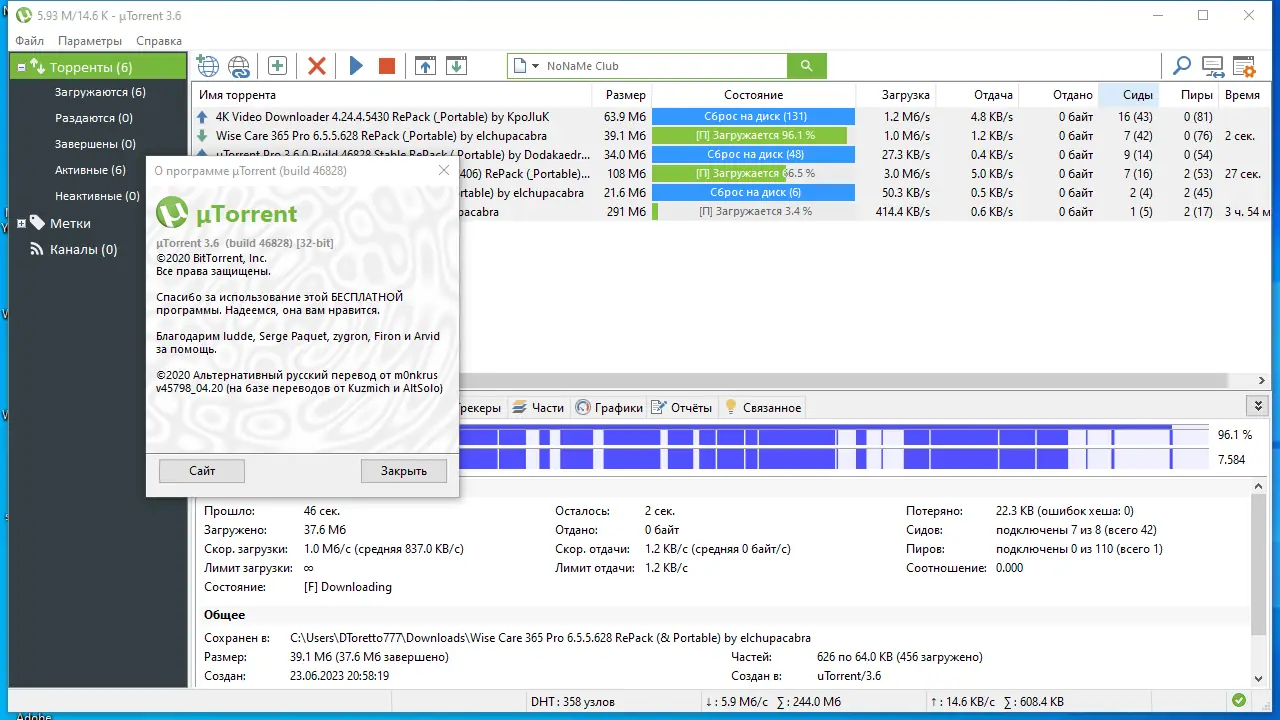Click green network status checkmark icon
This screenshot has width=1280, height=720.
point(1239,701)
